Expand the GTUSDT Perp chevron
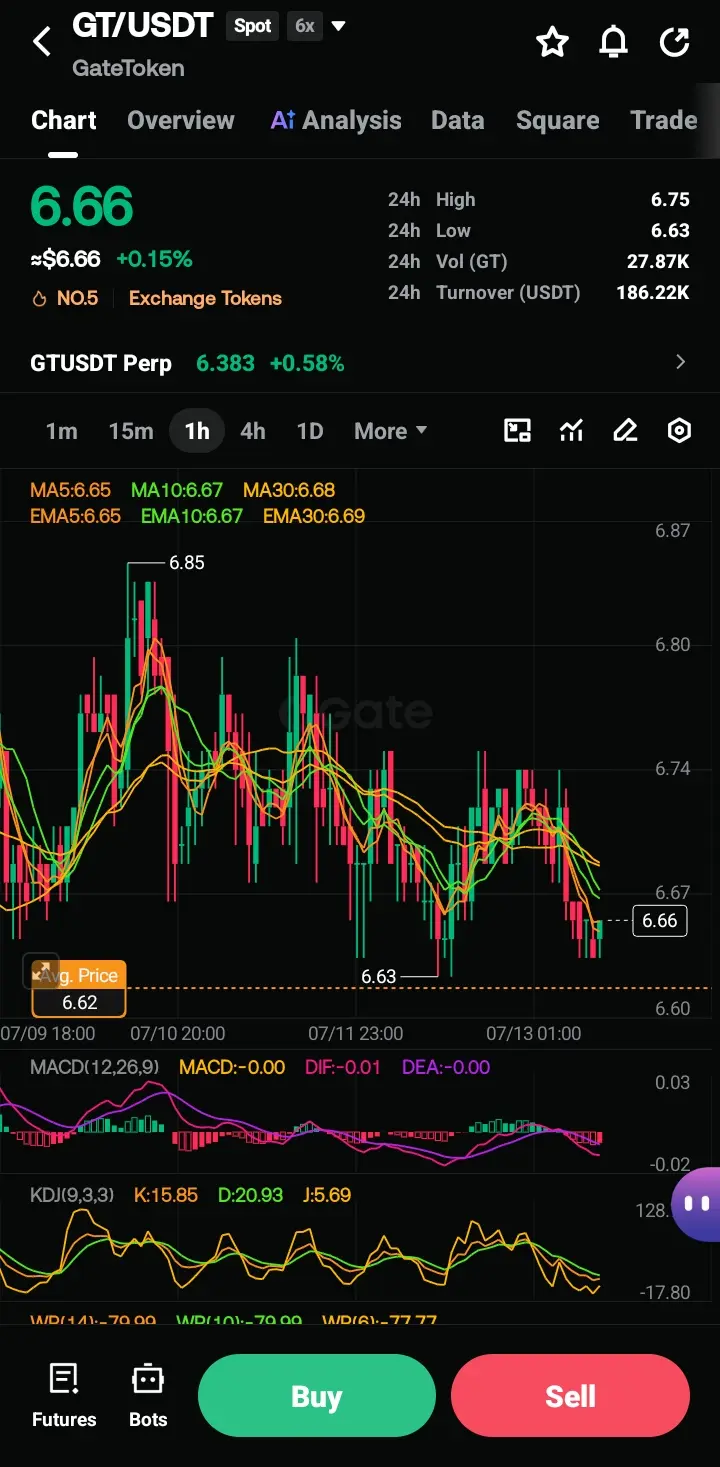 [681, 362]
